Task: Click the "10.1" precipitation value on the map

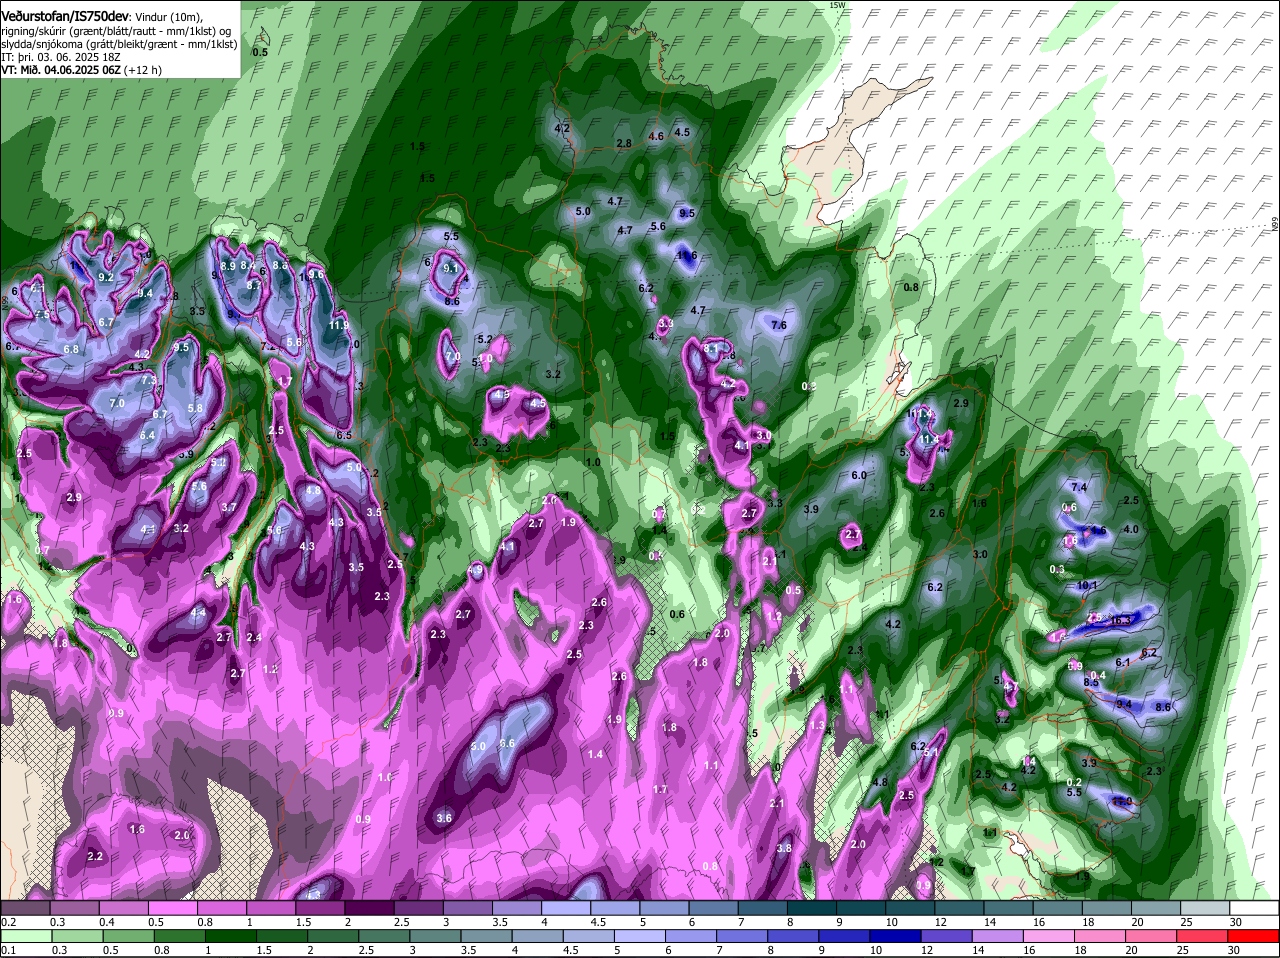Action: coord(1088,586)
